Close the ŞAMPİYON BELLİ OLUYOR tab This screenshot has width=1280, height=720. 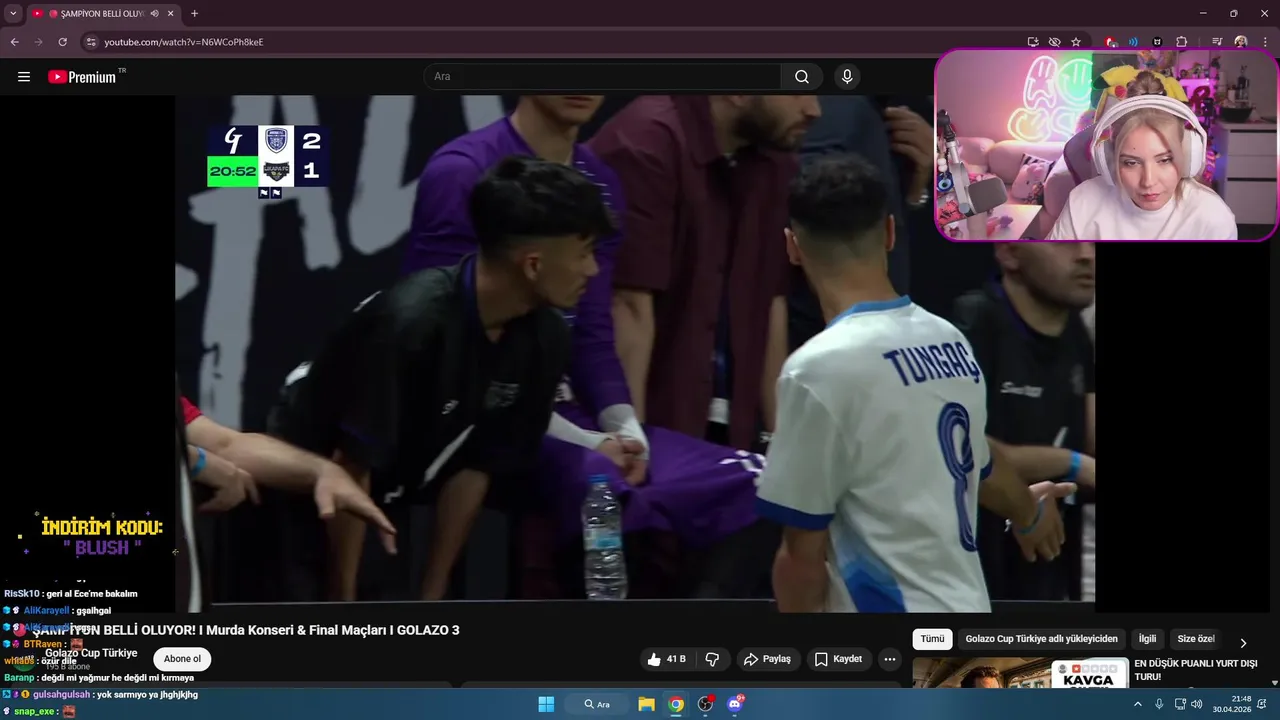pos(171,14)
